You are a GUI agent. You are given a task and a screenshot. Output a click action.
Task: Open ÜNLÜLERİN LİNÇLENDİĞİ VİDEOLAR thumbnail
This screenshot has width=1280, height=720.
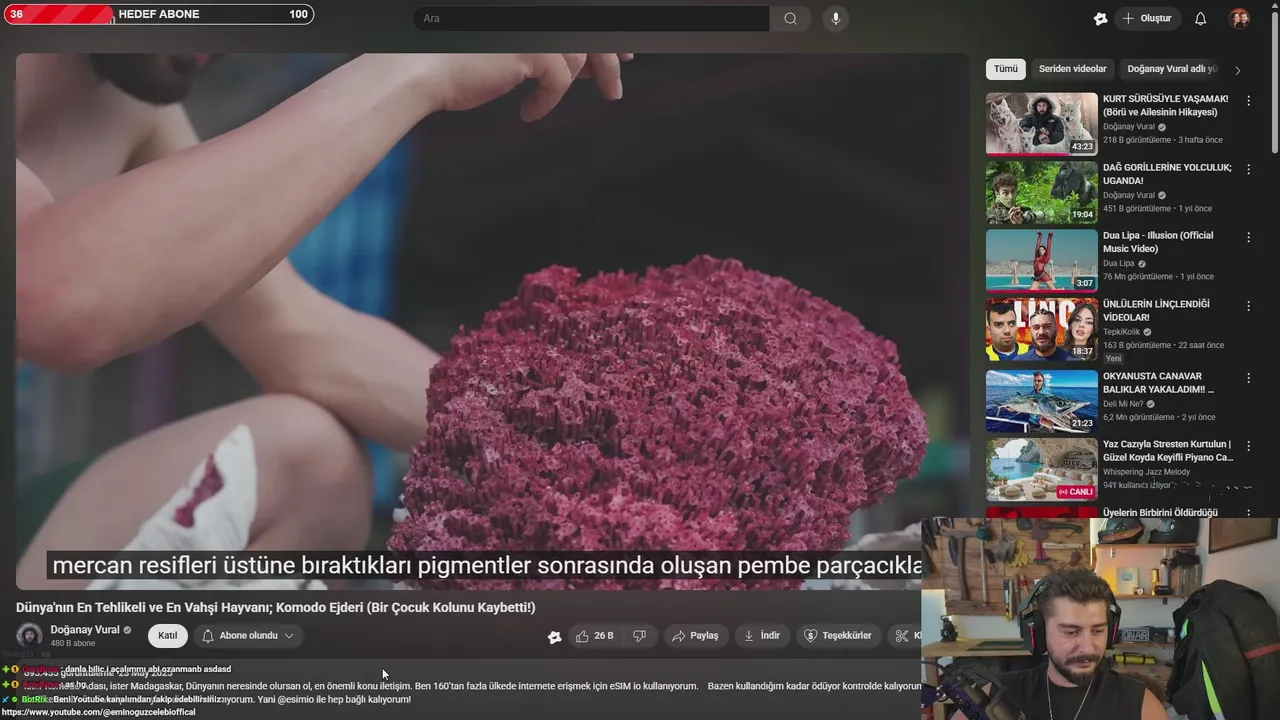(x=1041, y=329)
